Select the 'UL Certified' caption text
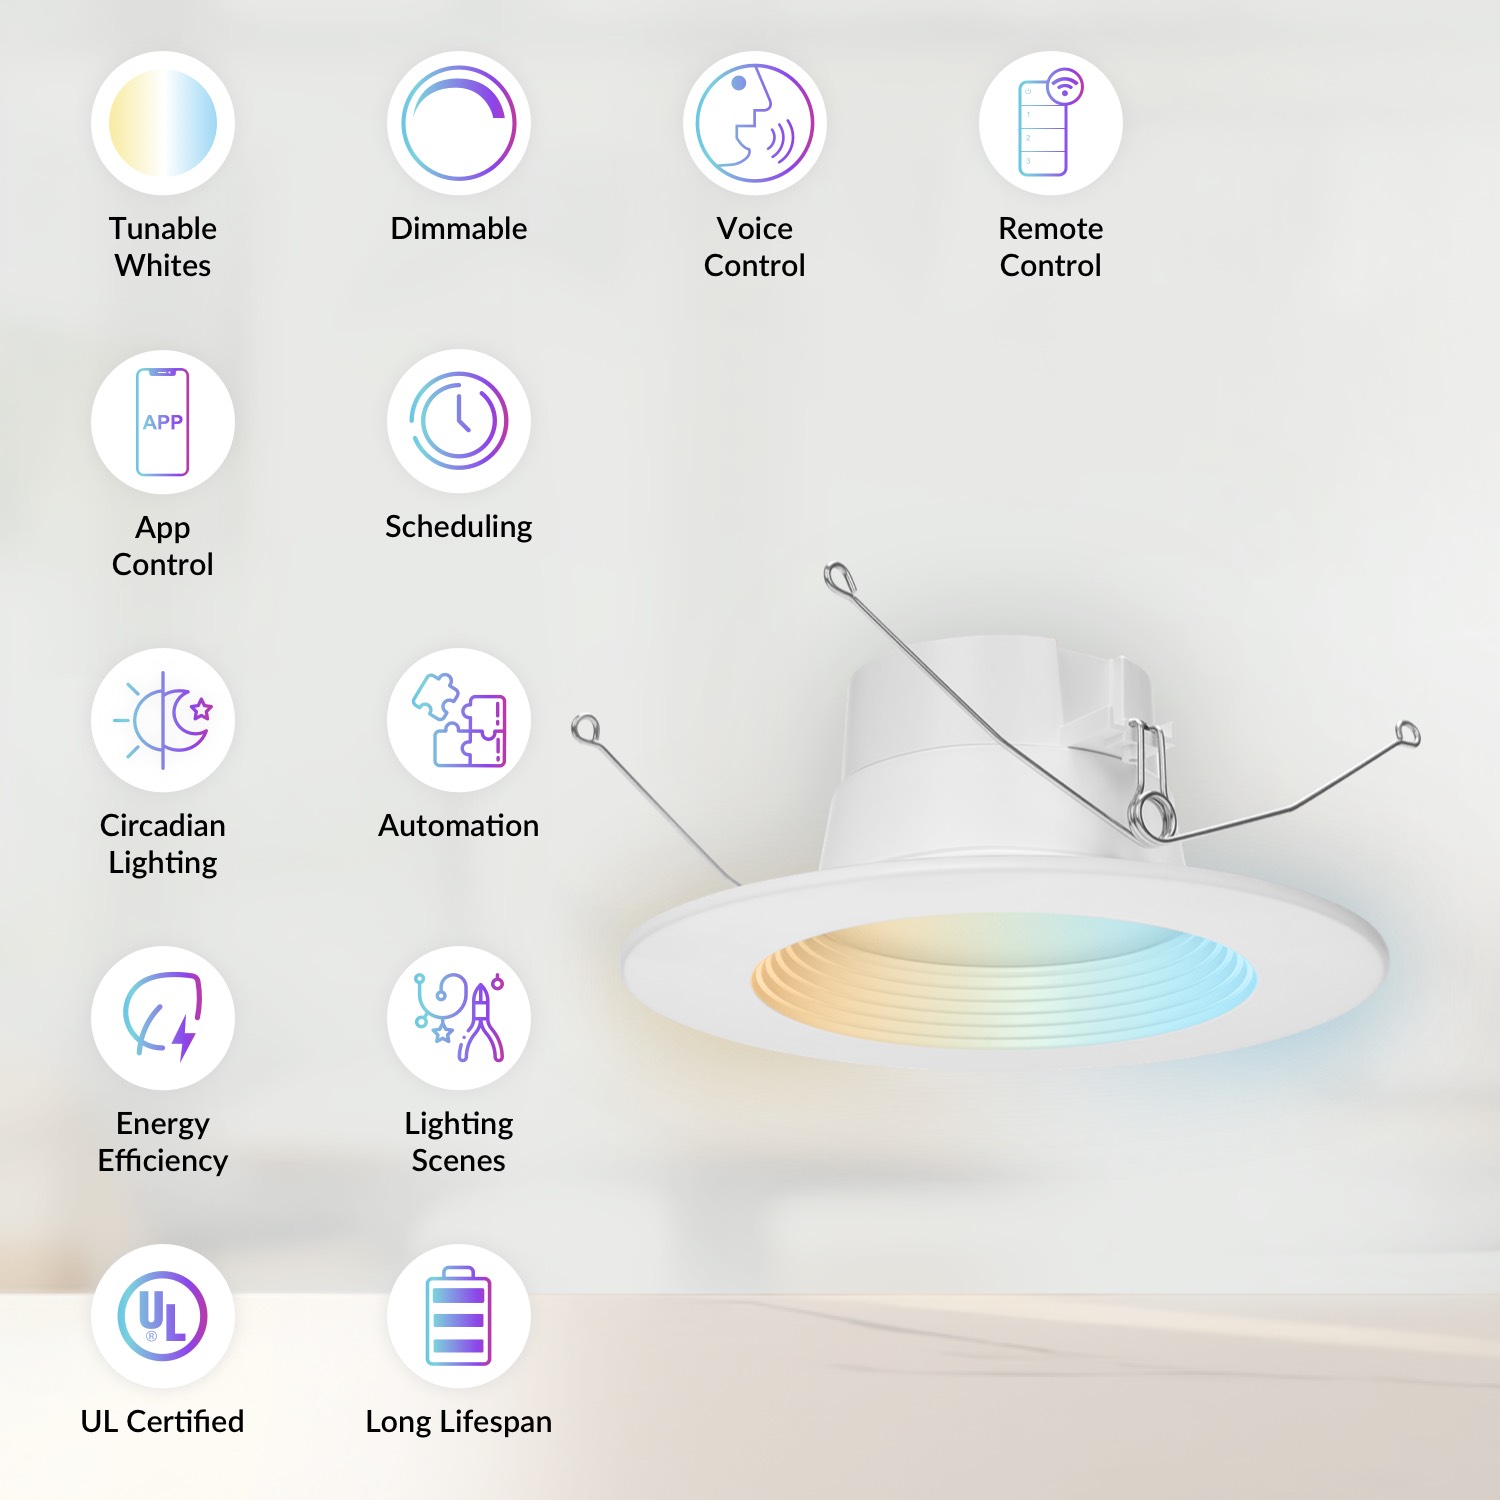1500x1500 pixels. (163, 1421)
